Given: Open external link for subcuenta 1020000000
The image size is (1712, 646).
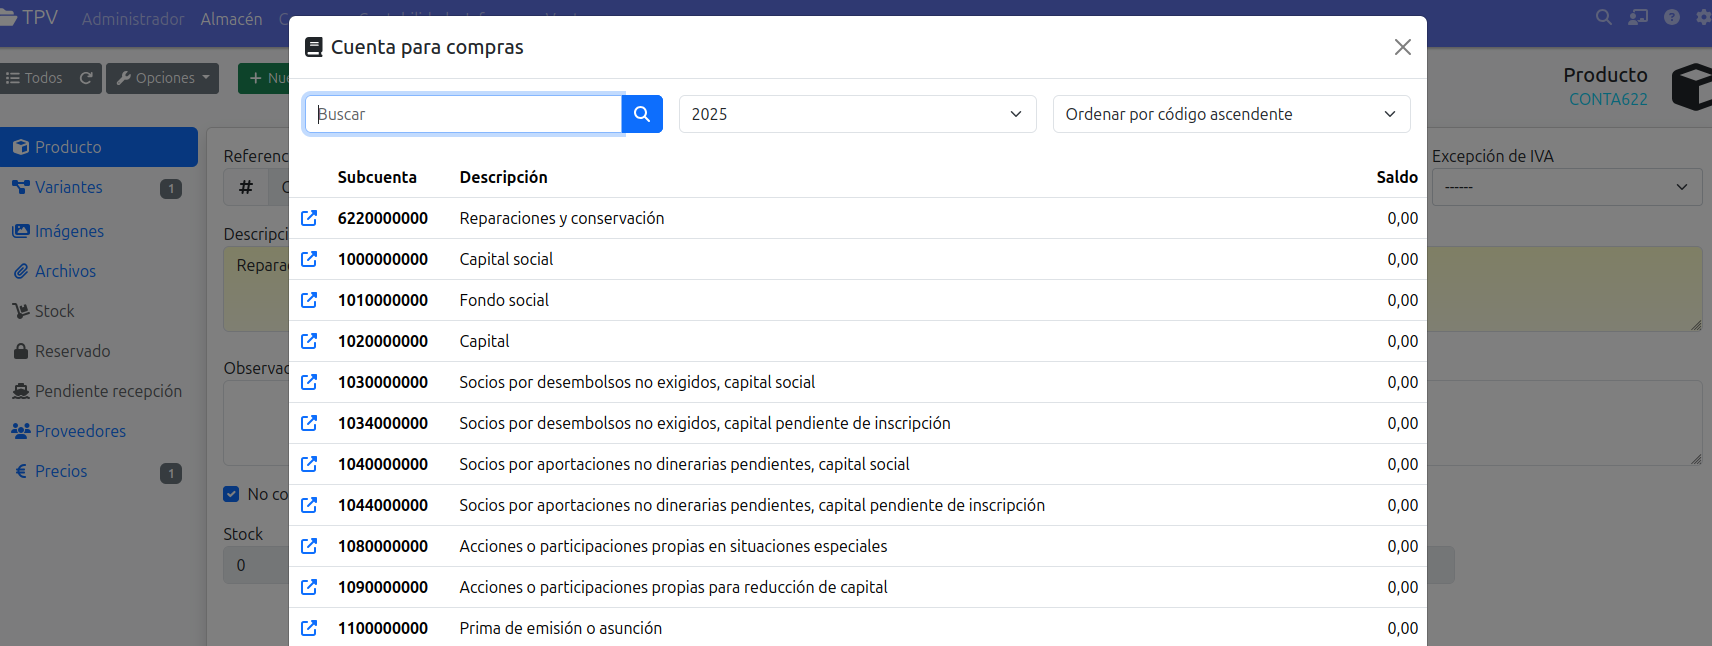Looking at the screenshot, I should click(309, 341).
